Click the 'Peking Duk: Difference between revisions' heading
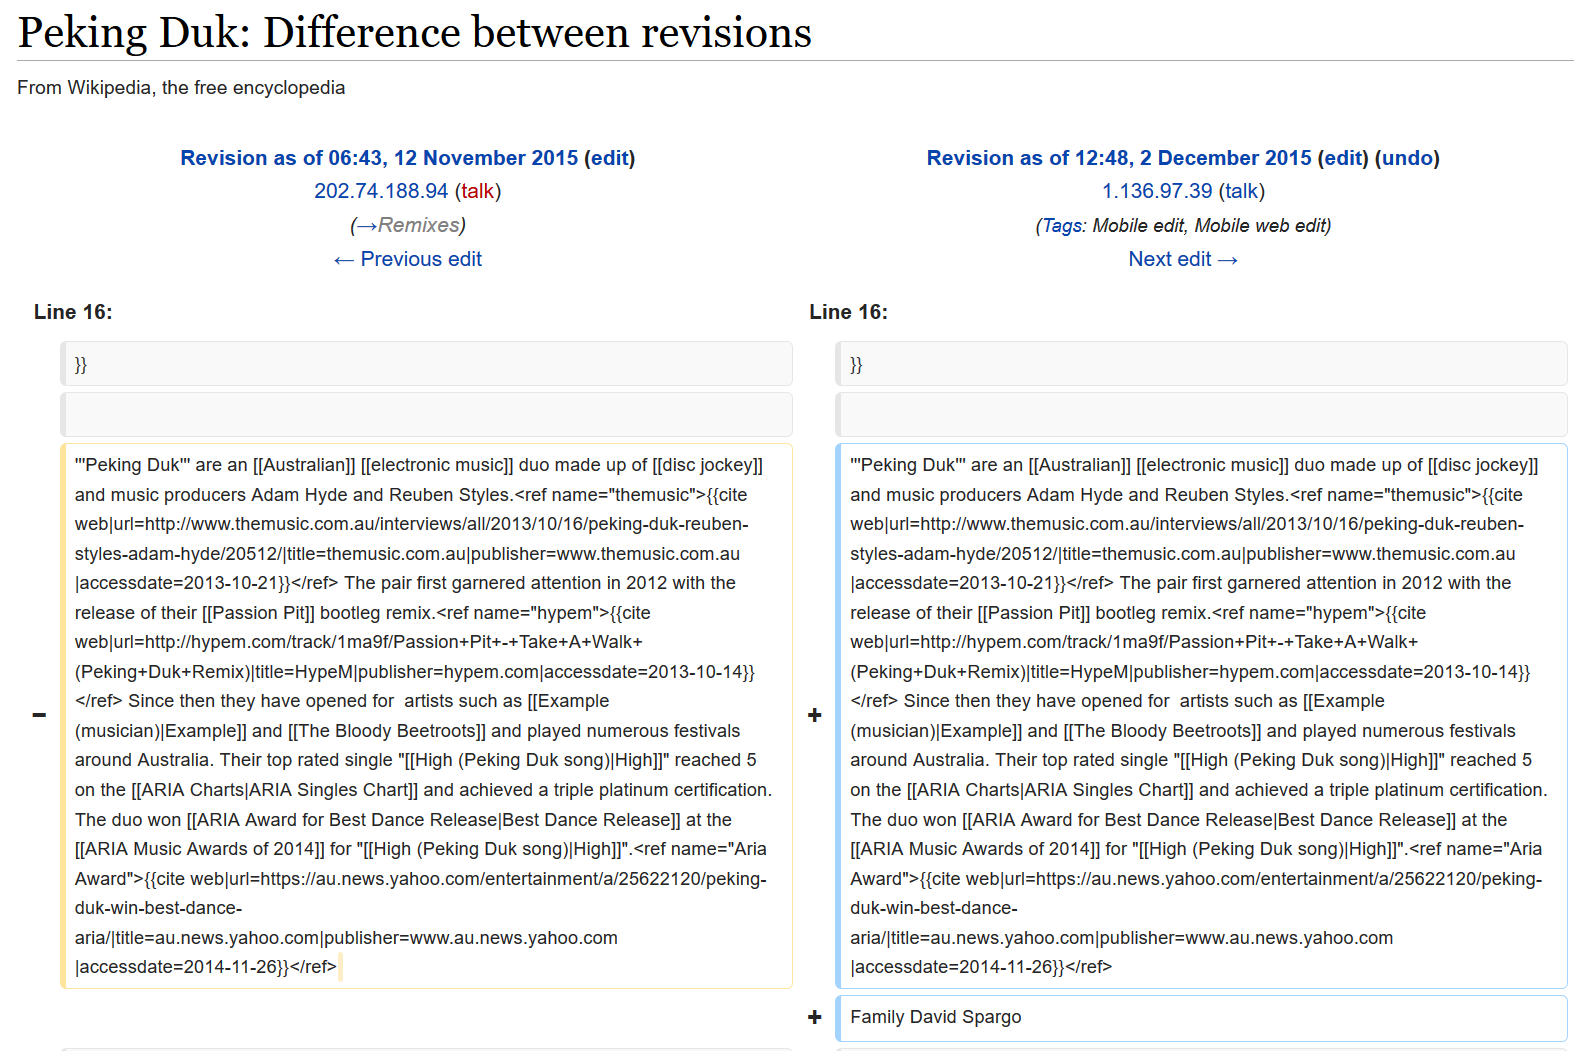The width and height of the screenshot is (1596, 1051). click(x=415, y=32)
